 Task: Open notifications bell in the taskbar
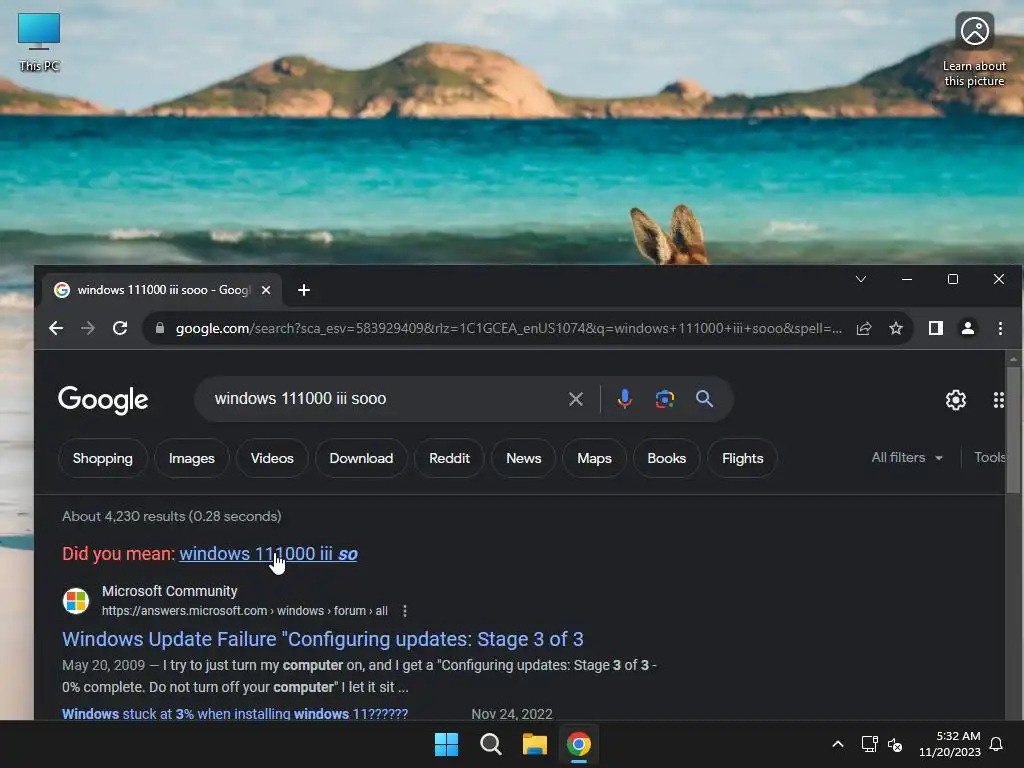[997, 744]
